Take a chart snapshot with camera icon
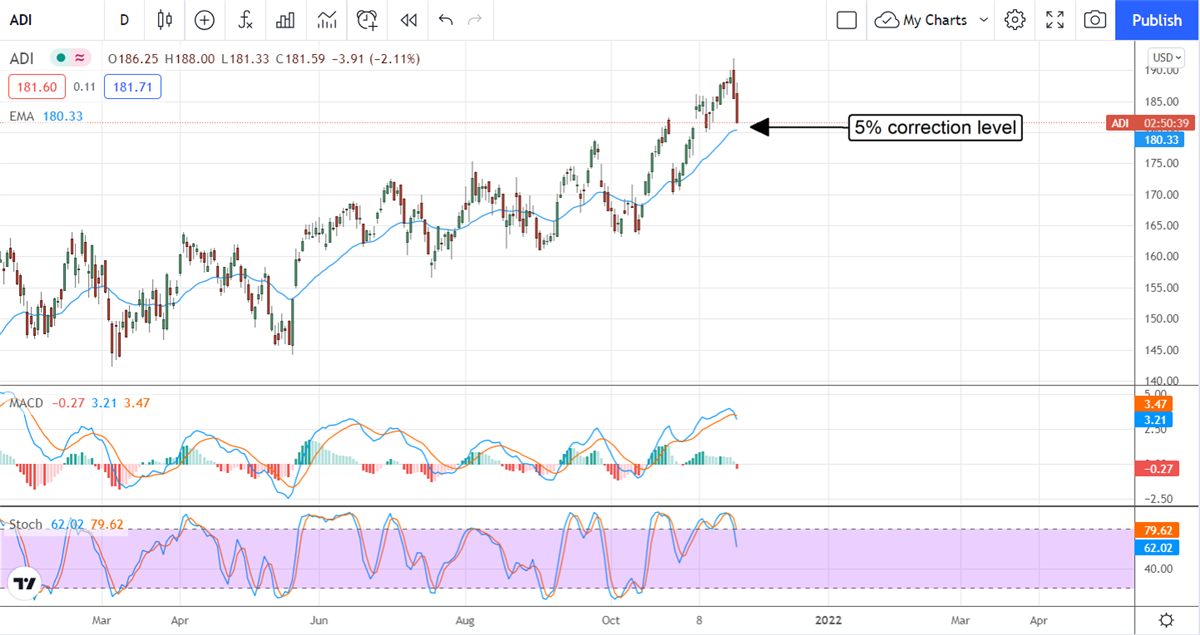Image resolution: width=1200 pixels, height=635 pixels. [x=1095, y=19]
